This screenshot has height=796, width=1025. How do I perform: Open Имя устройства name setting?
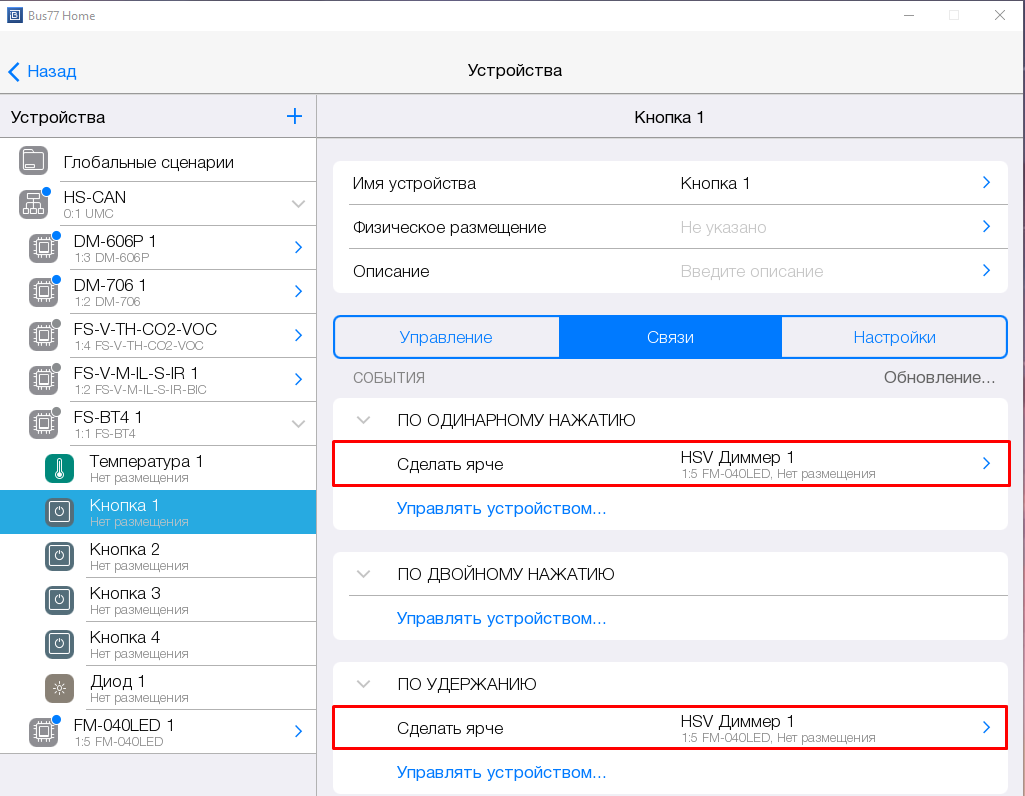[x=670, y=183]
